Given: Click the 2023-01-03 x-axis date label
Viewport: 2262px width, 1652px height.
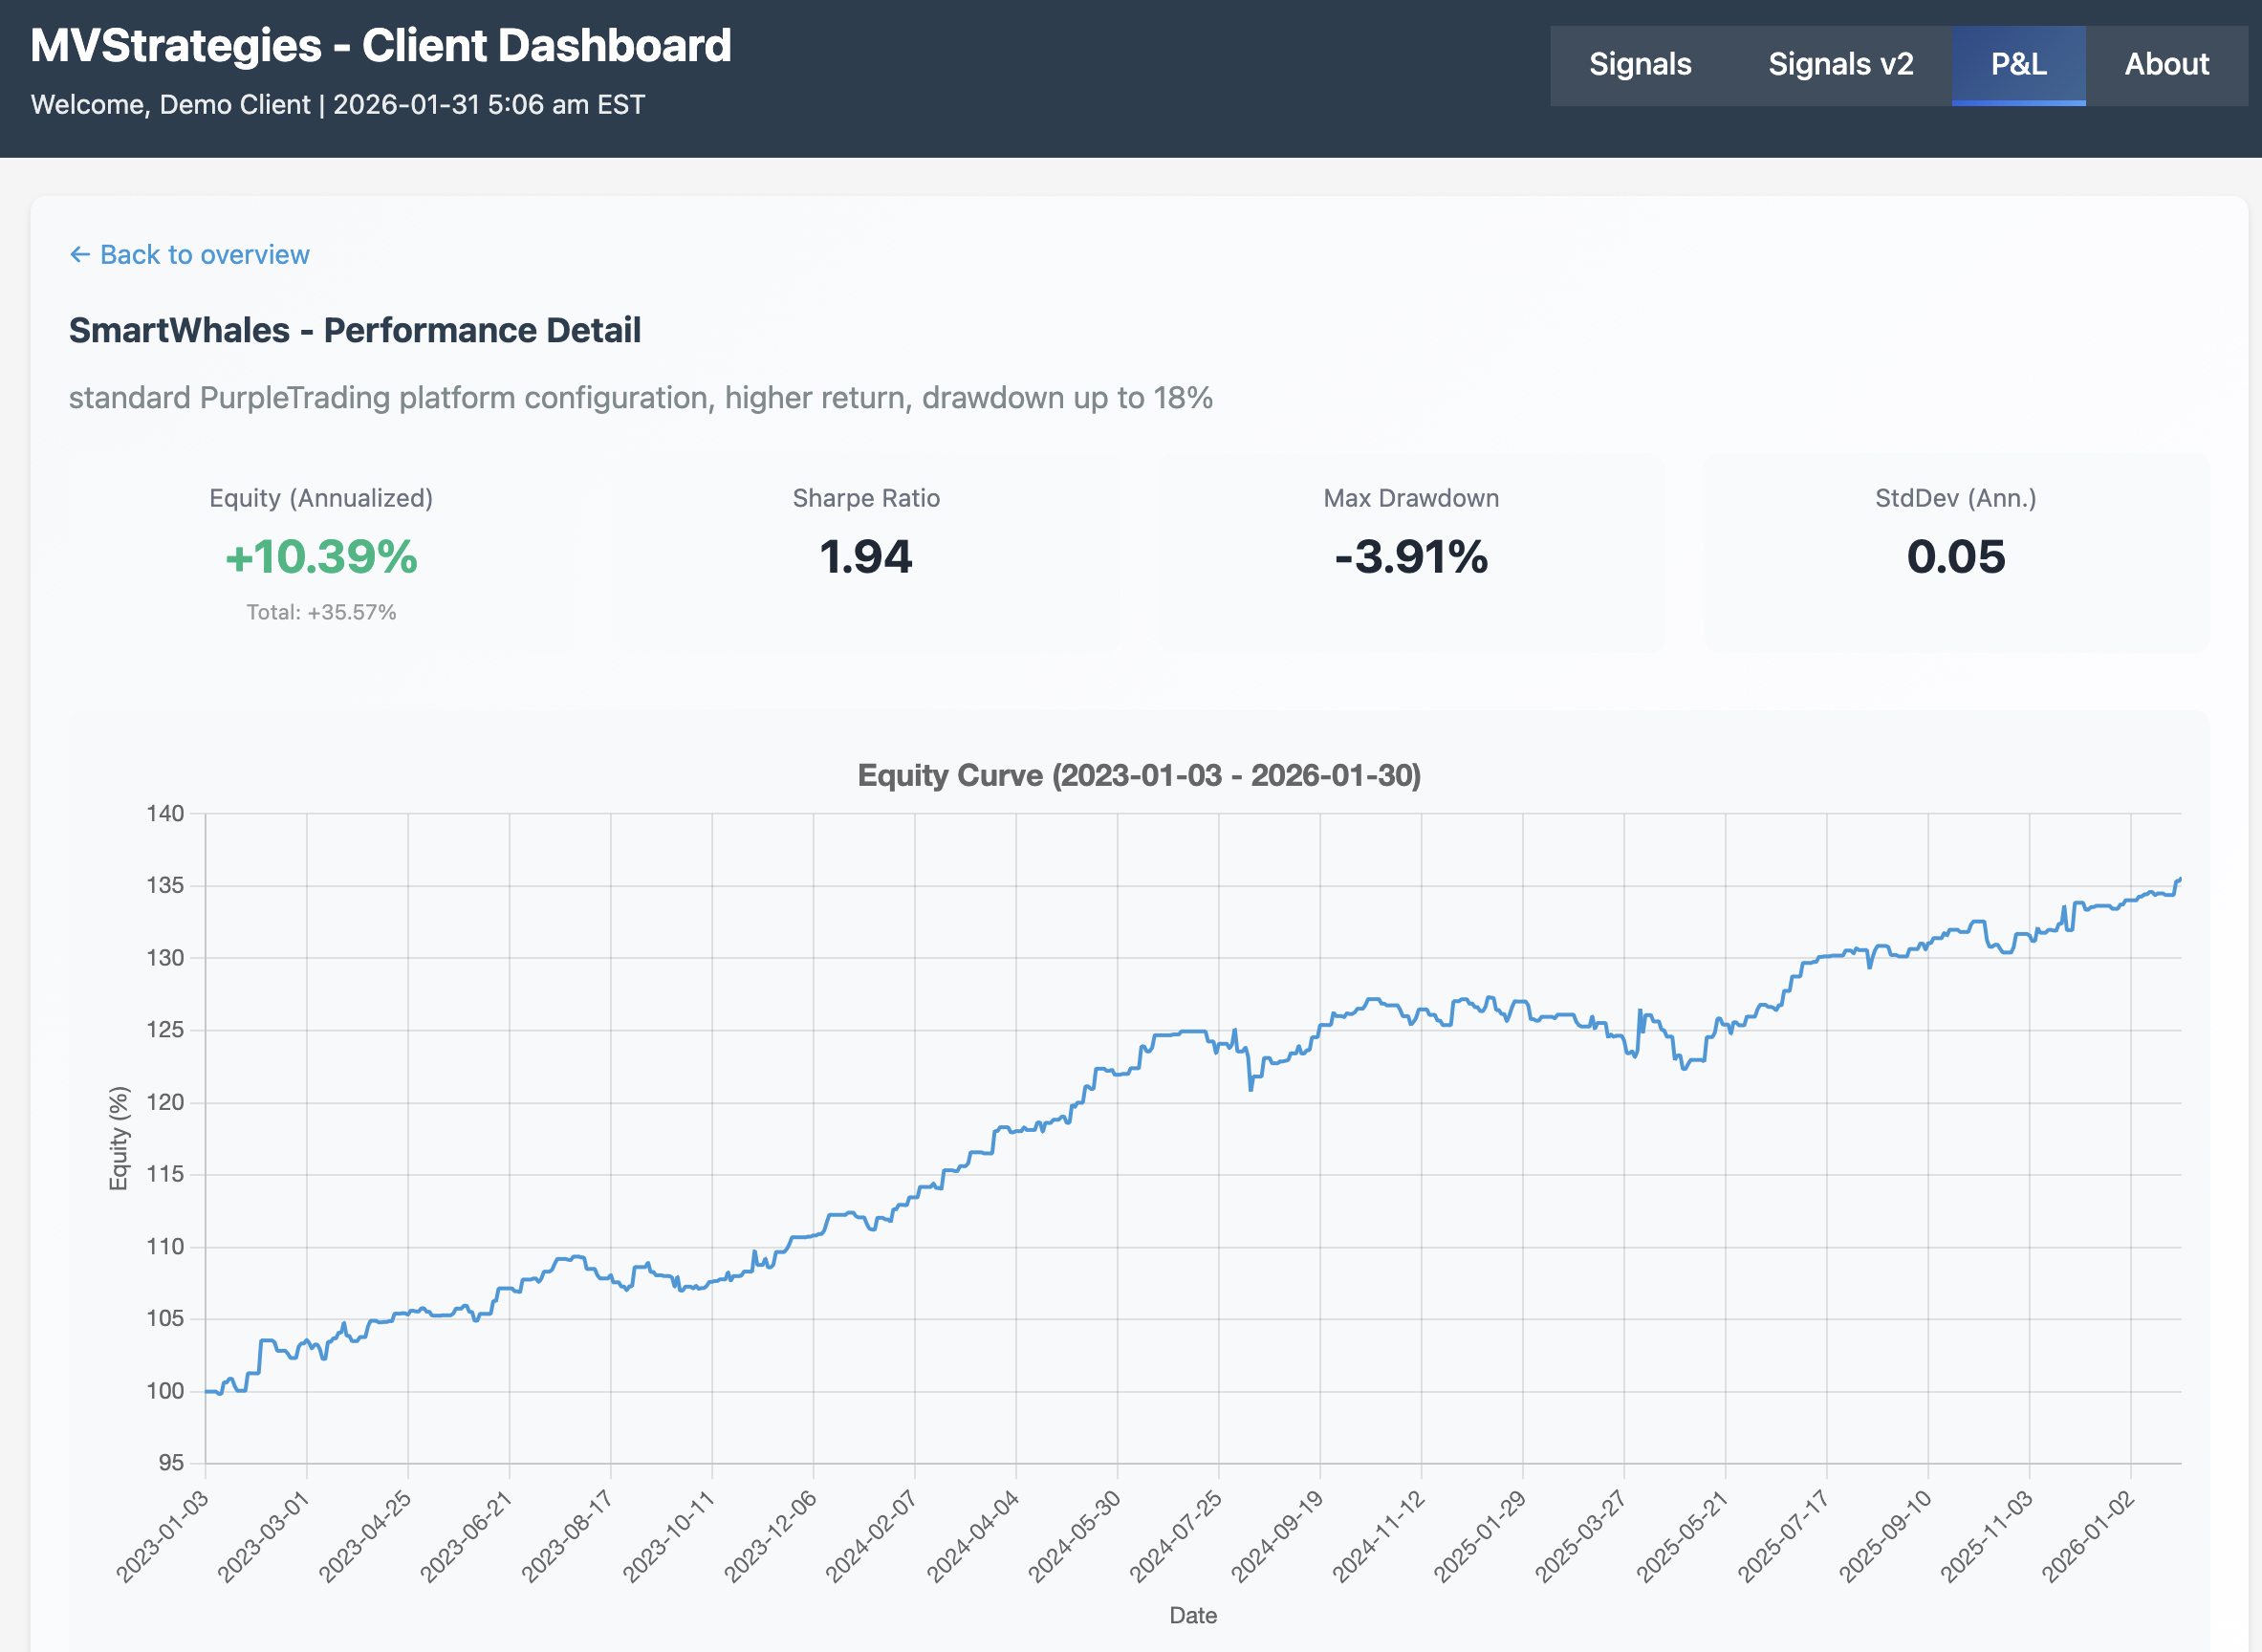Looking at the screenshot, I should [163, 1536].
